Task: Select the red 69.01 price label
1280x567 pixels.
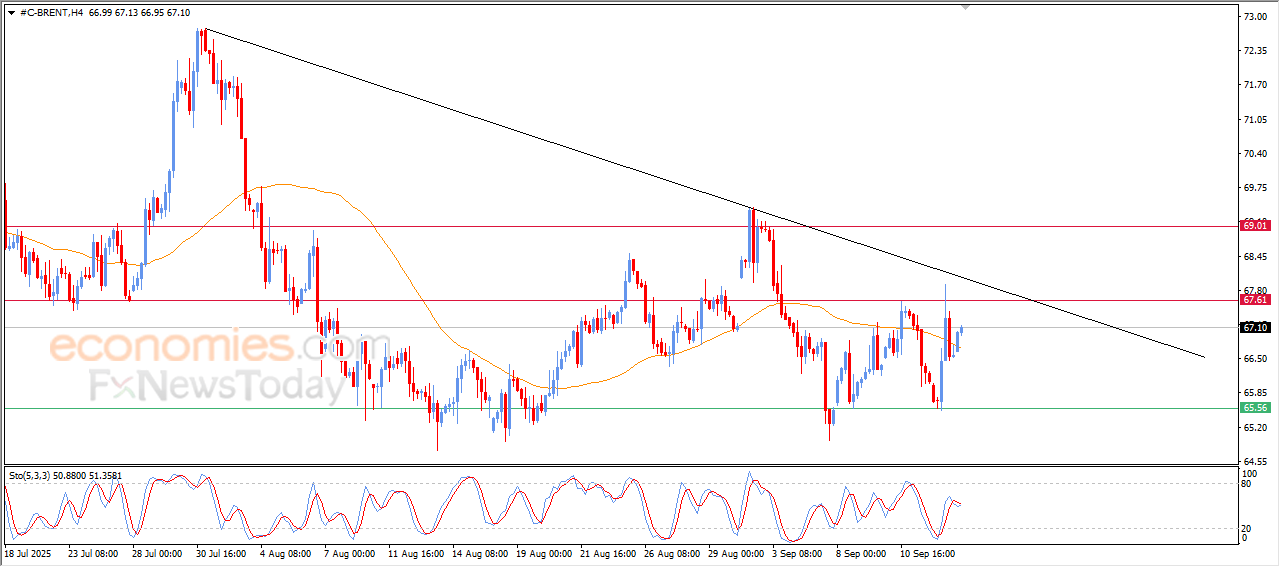Action: (x=1255, y=226)
